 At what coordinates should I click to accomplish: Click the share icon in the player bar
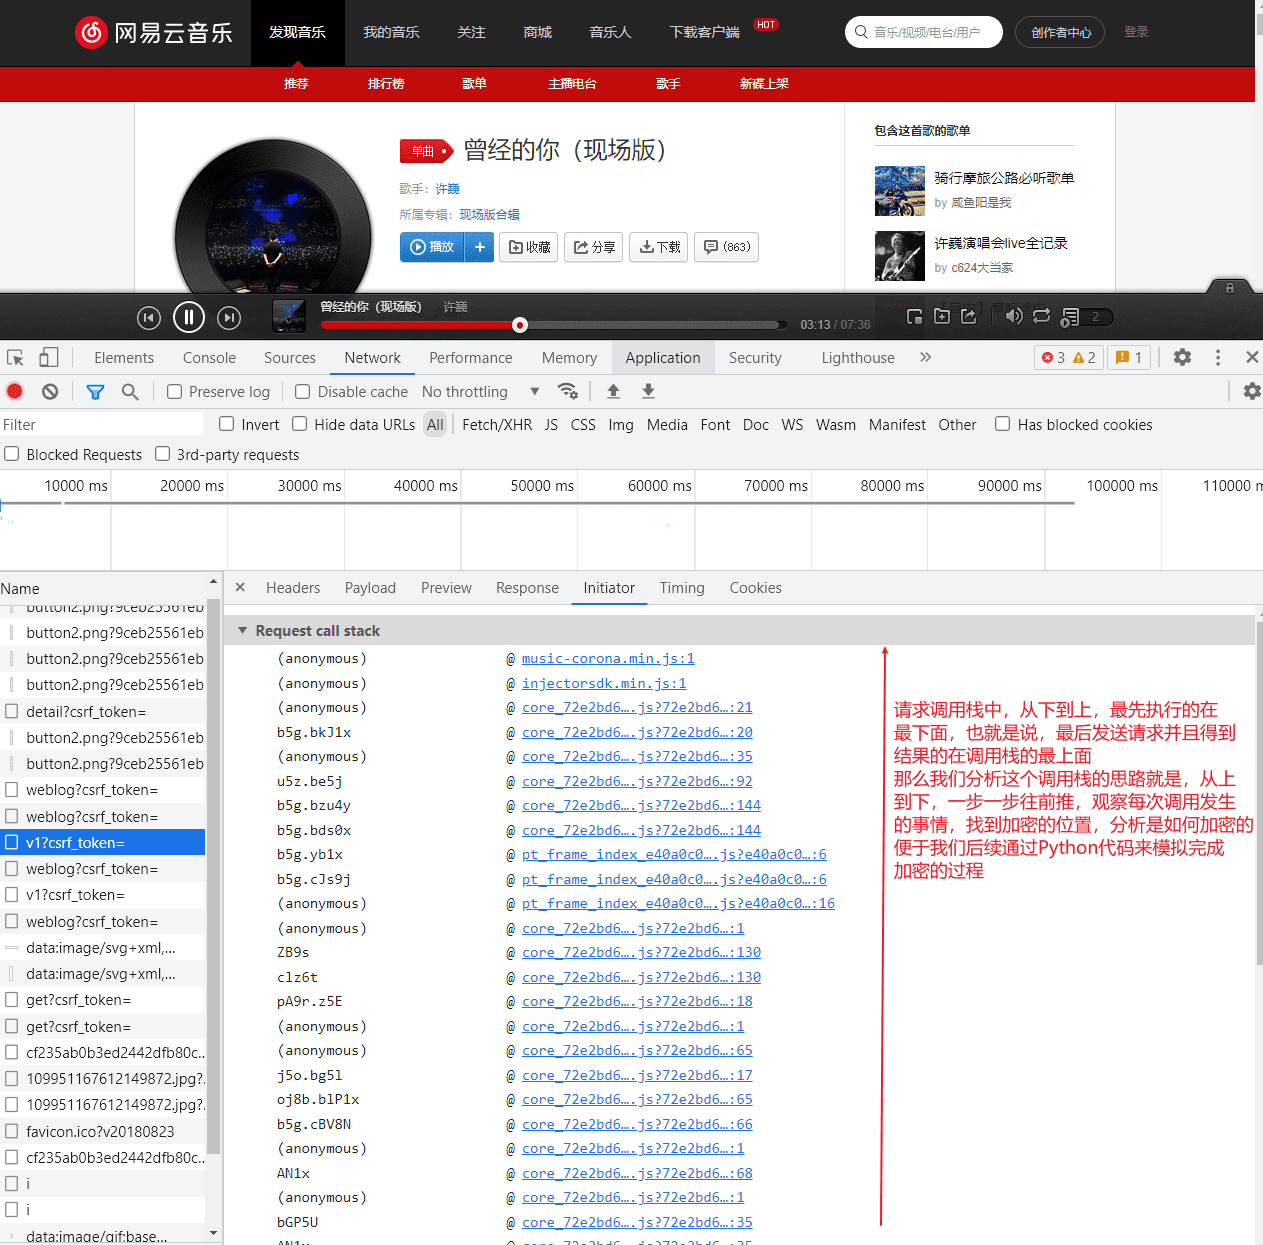(x=968, y=316)
